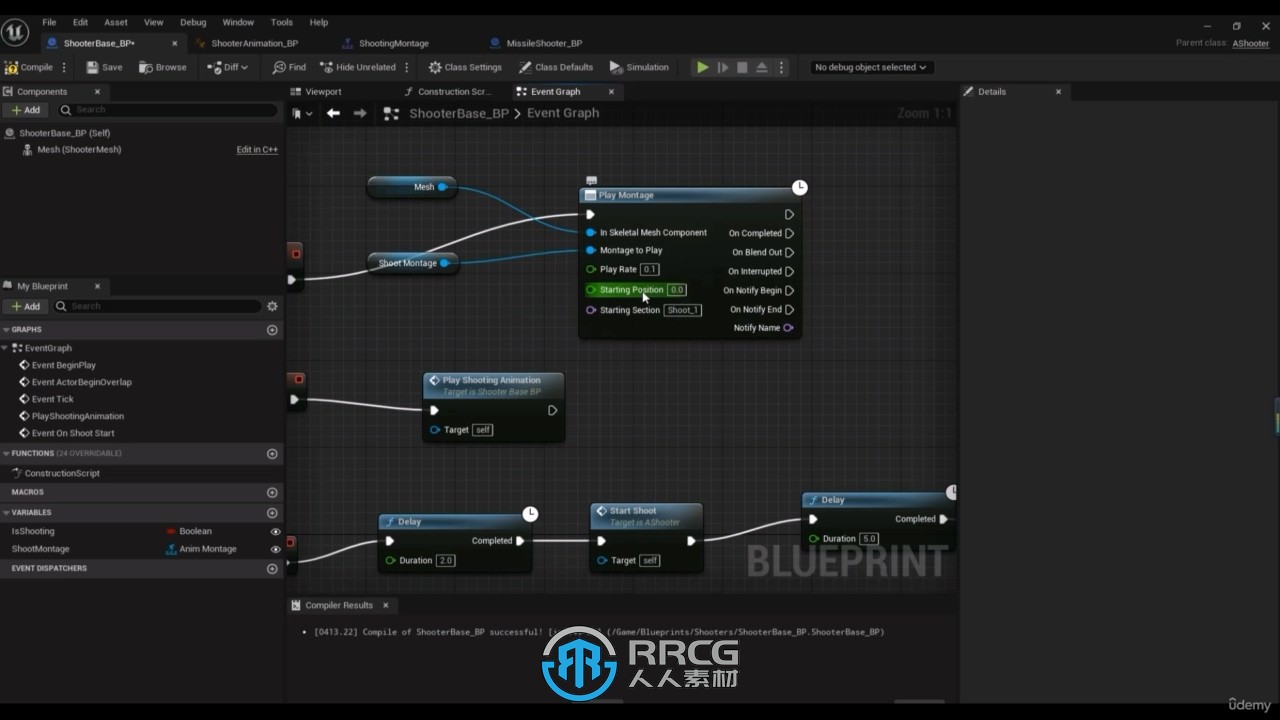
Task: Select Mesh (ShooterMesh) component
Action: pos(79,149)
